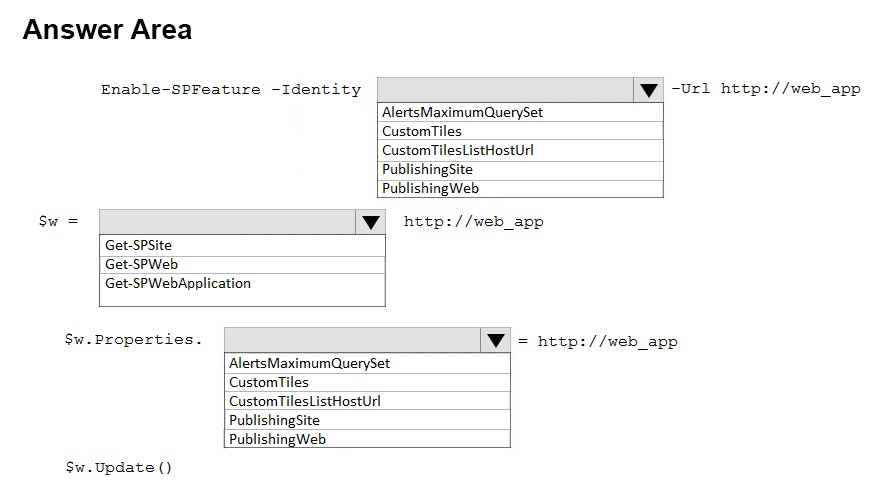
Task: Open the $w.Properties dropdown arrow
Action: click(x=496, y=340)
